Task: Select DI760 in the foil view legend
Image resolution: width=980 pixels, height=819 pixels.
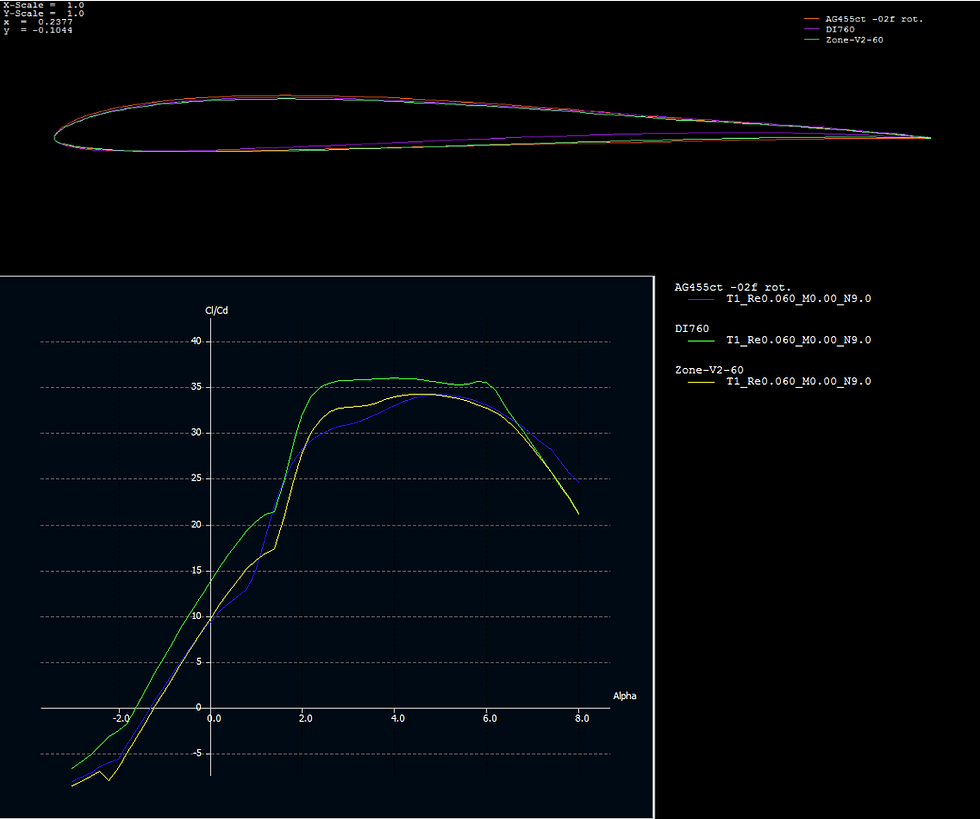Action: pos(840,29)
